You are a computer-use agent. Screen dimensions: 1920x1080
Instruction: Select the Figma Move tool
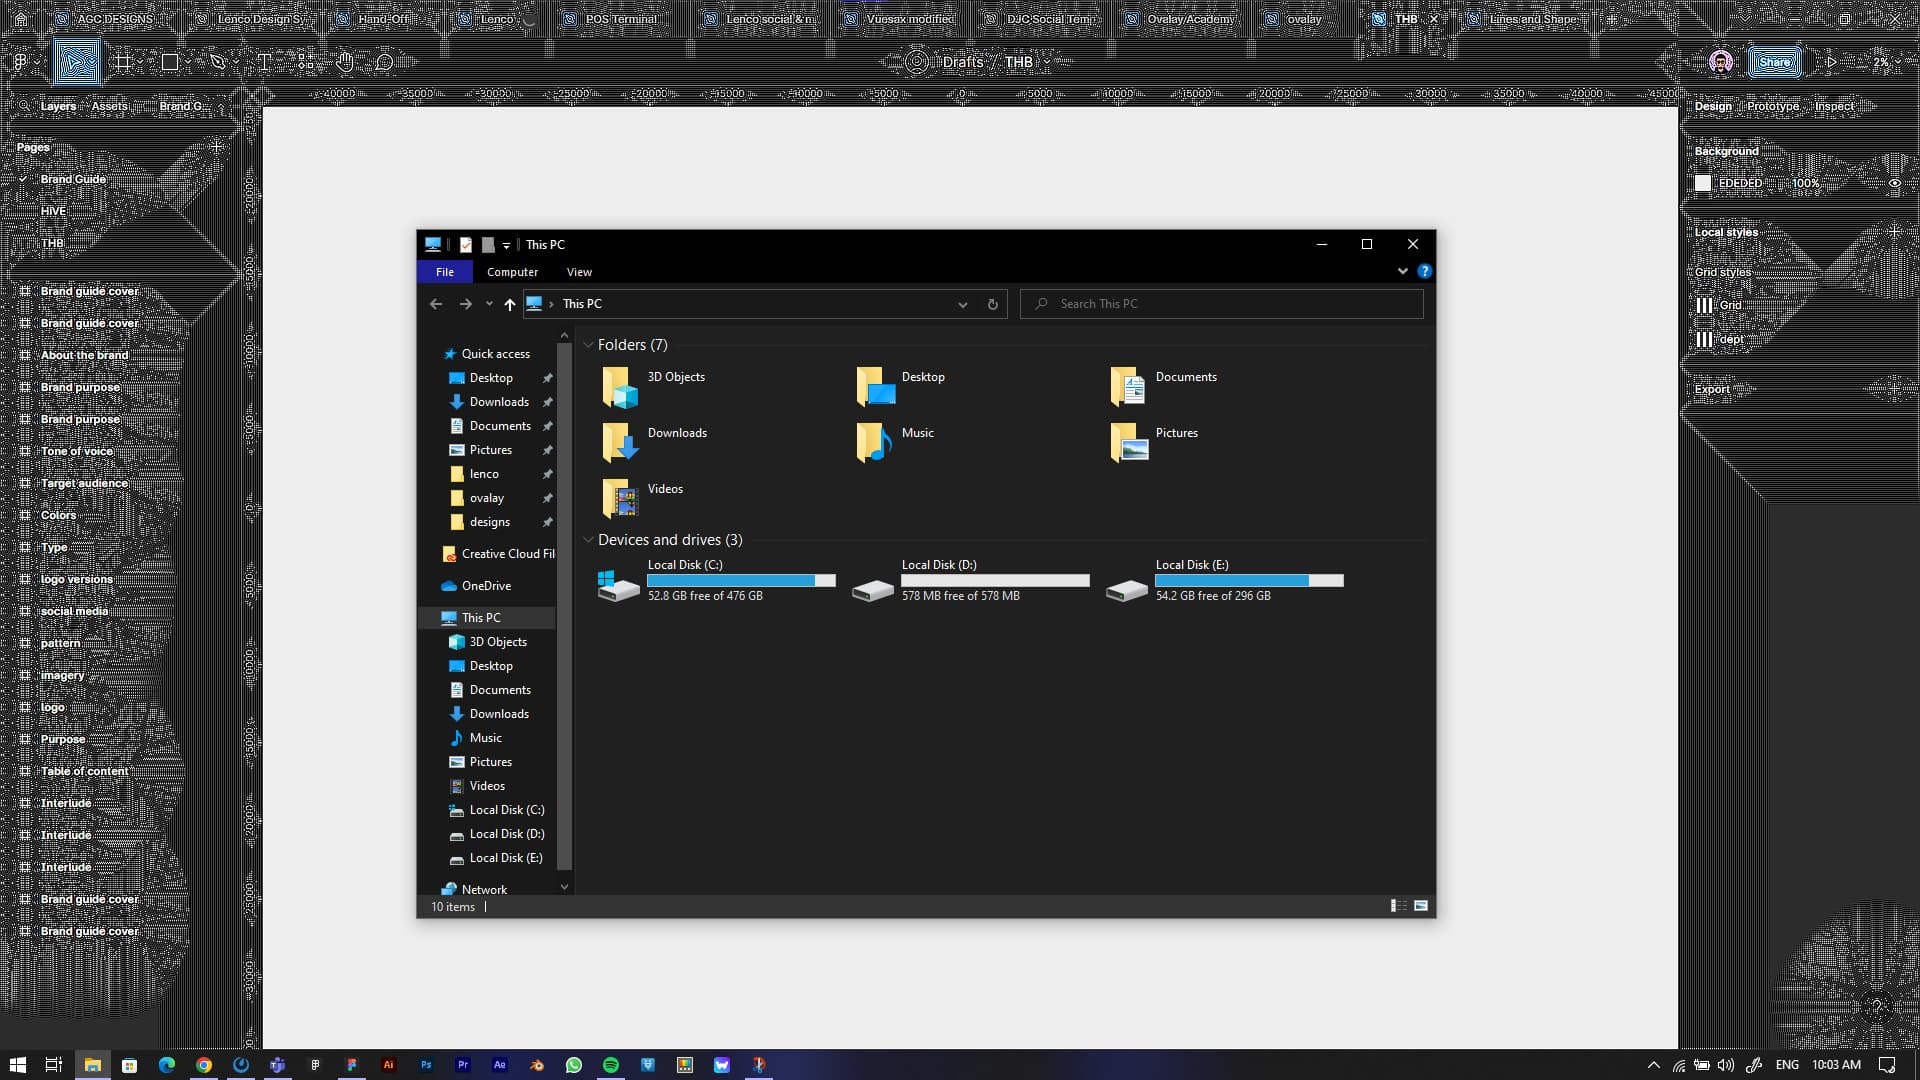pos(76,62)
